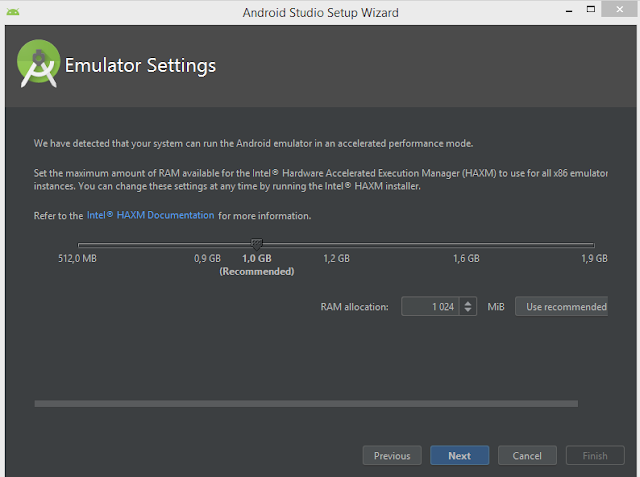Screen dimensions: 640x477
Task: Click the 1,0 GB recommended label
Action: click(257, 265)
